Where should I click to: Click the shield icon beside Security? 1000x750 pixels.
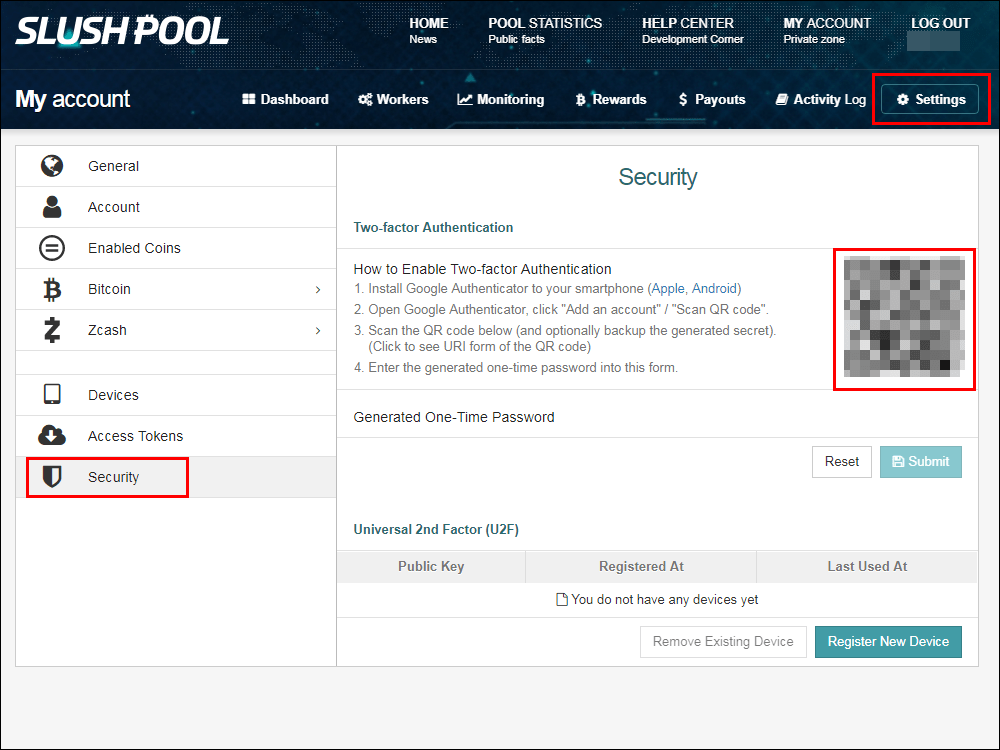[x=52, y=477]
